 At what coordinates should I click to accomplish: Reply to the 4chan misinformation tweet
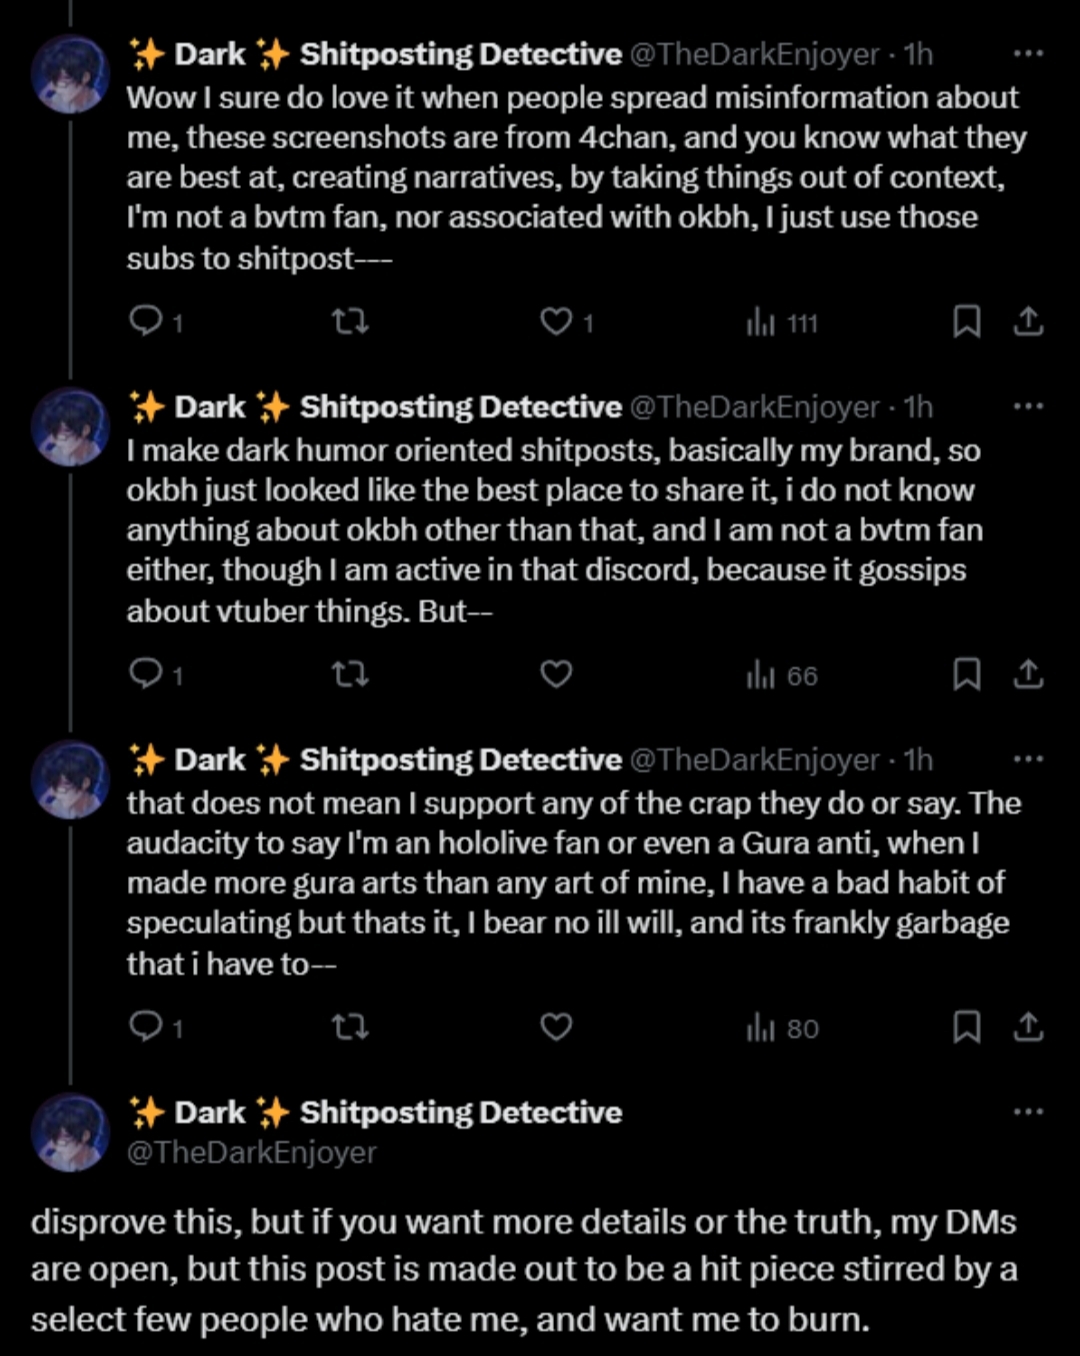[147, 322]
